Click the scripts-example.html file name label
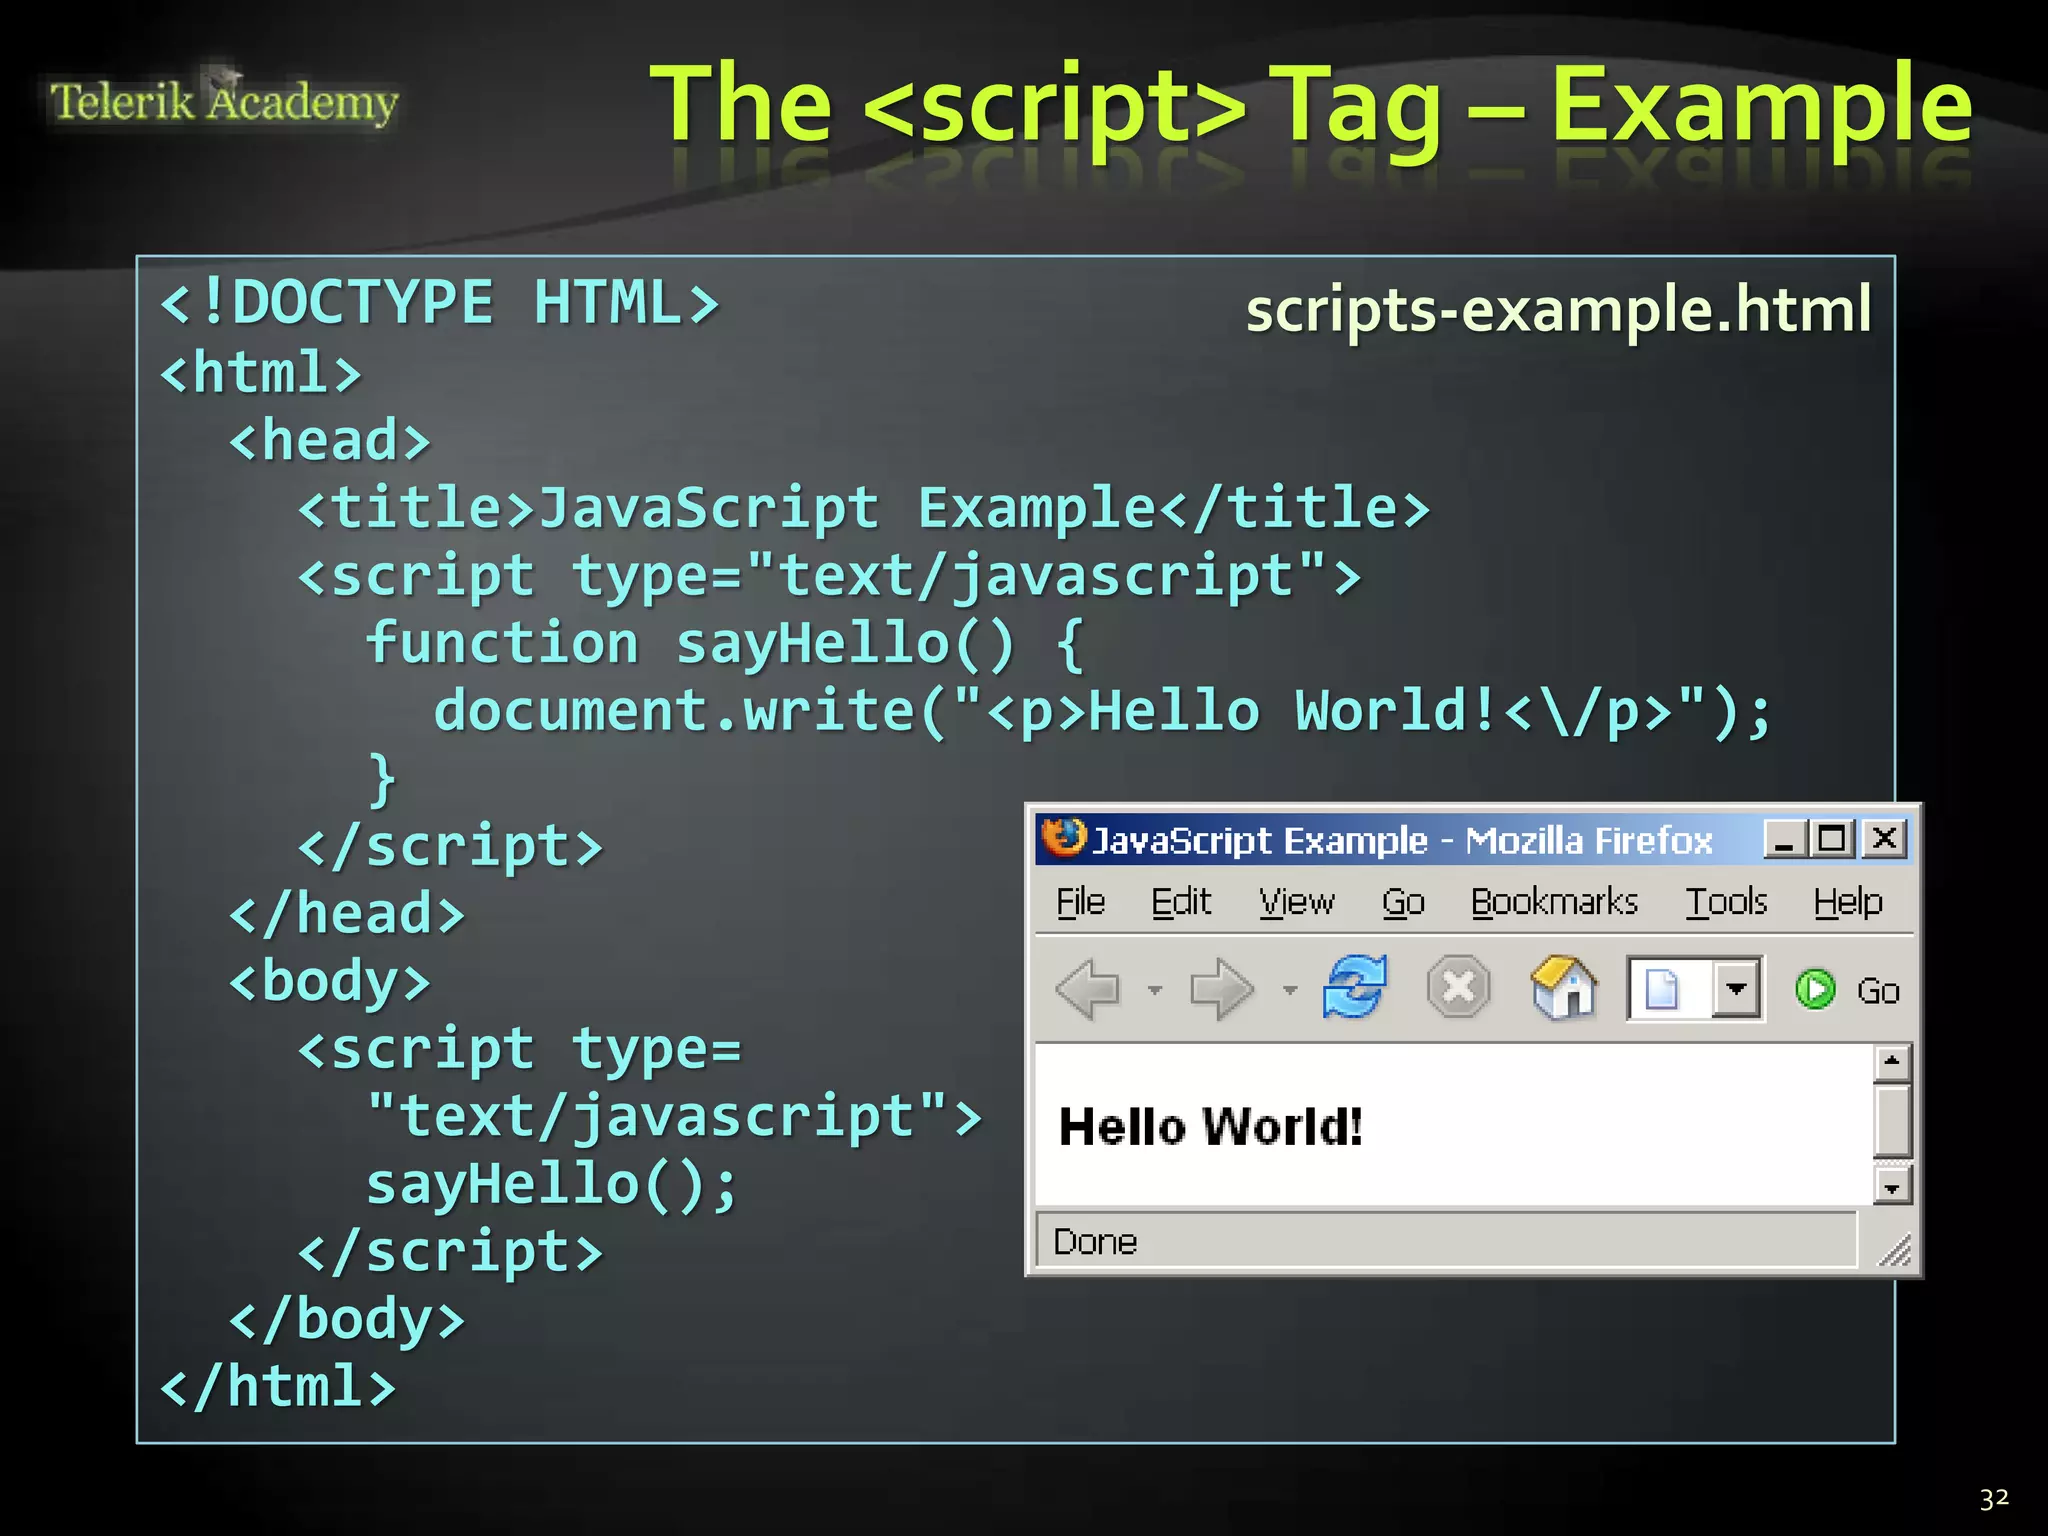Viewport: 2048px width, 1536px height. (x=1558, y=309)
